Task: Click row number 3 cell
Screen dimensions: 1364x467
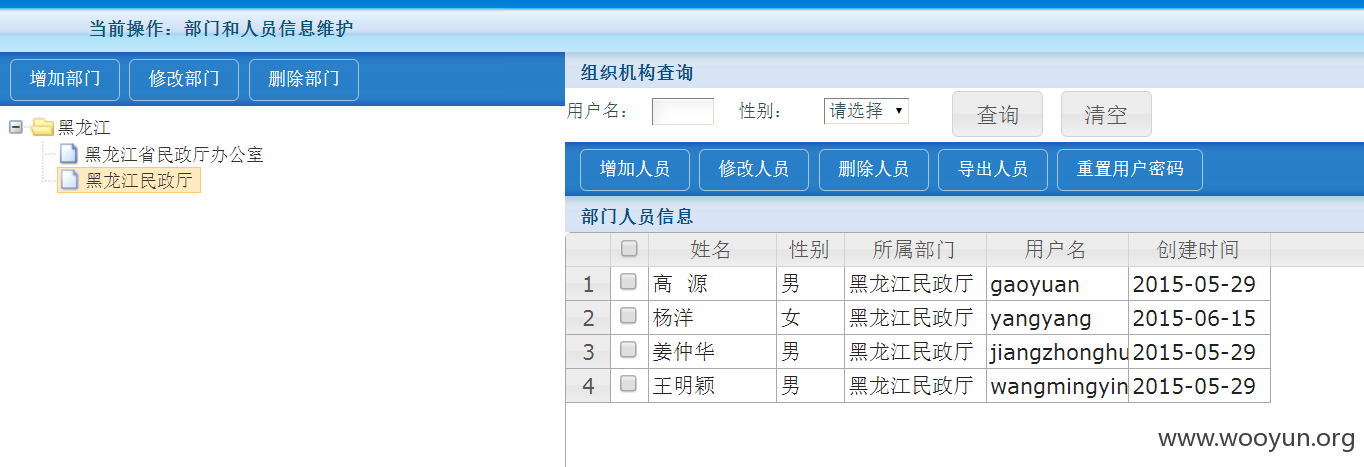Action: [588, 352]
